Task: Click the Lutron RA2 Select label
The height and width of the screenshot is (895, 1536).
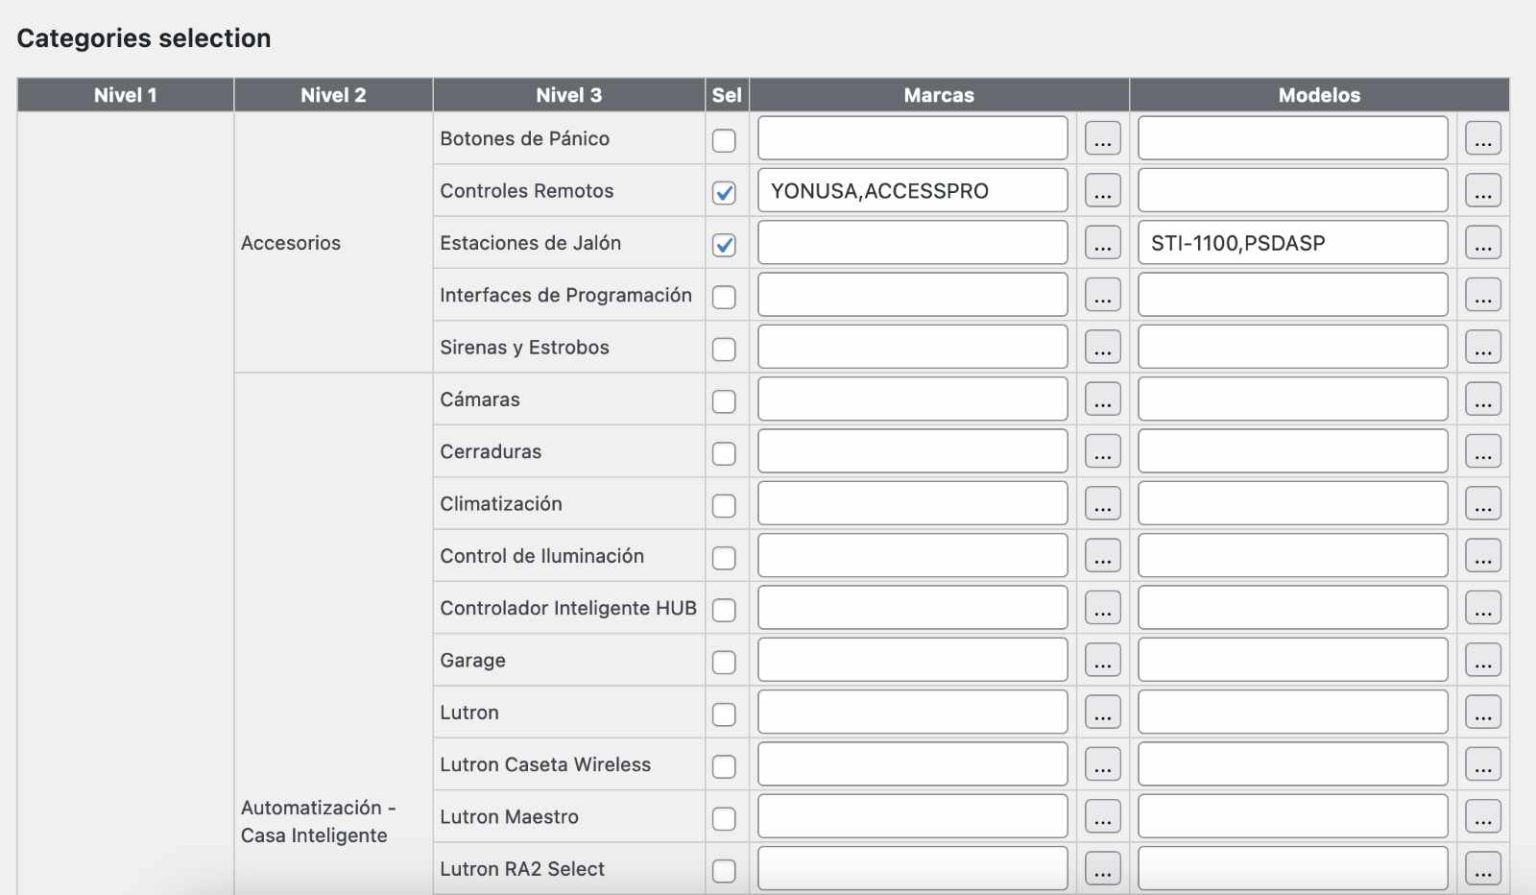Action: [x=522, y=869]
